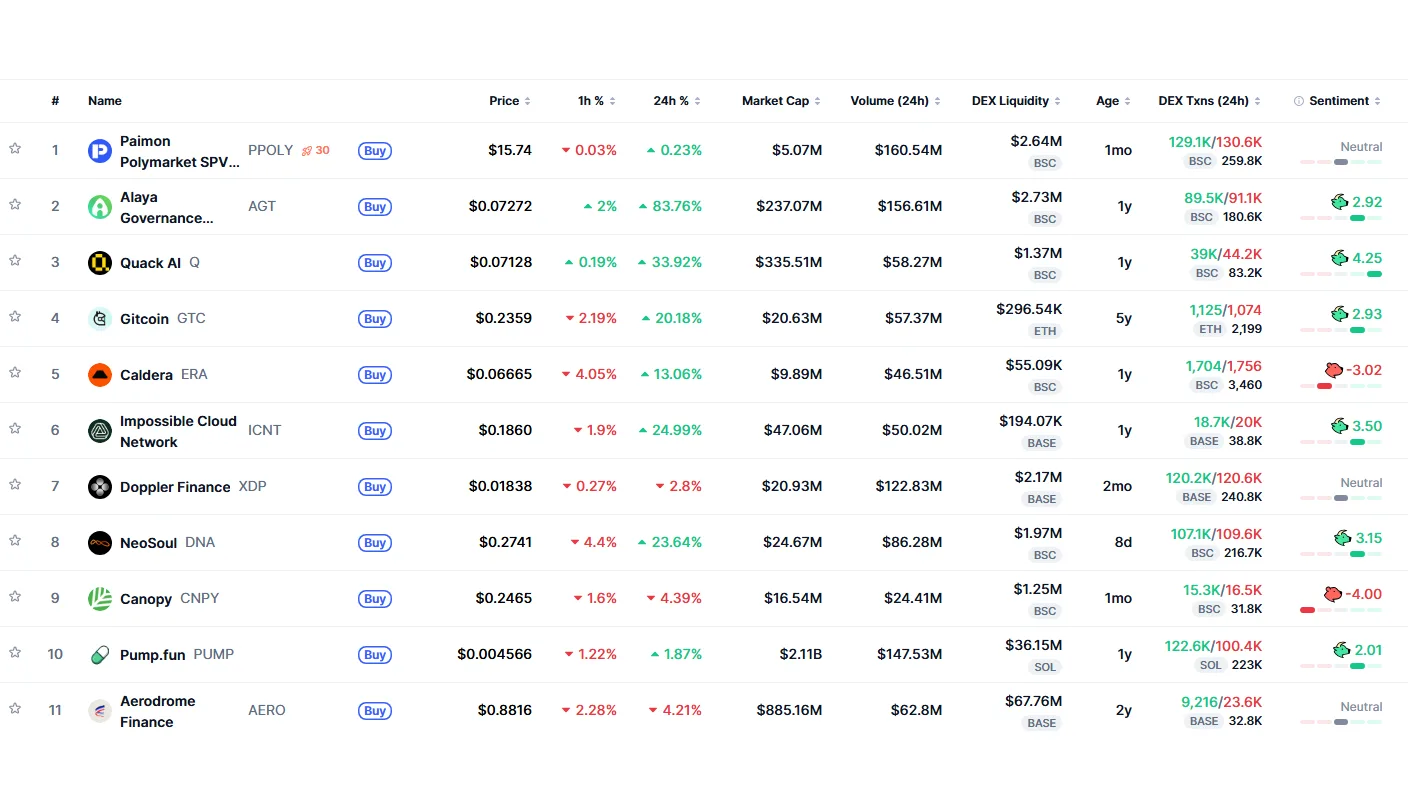Image resolution: width=1424 pixels, height=801 pixels.
Task: Click the $2.11B market cap for Pump.fun
Action: coord(801,655)
